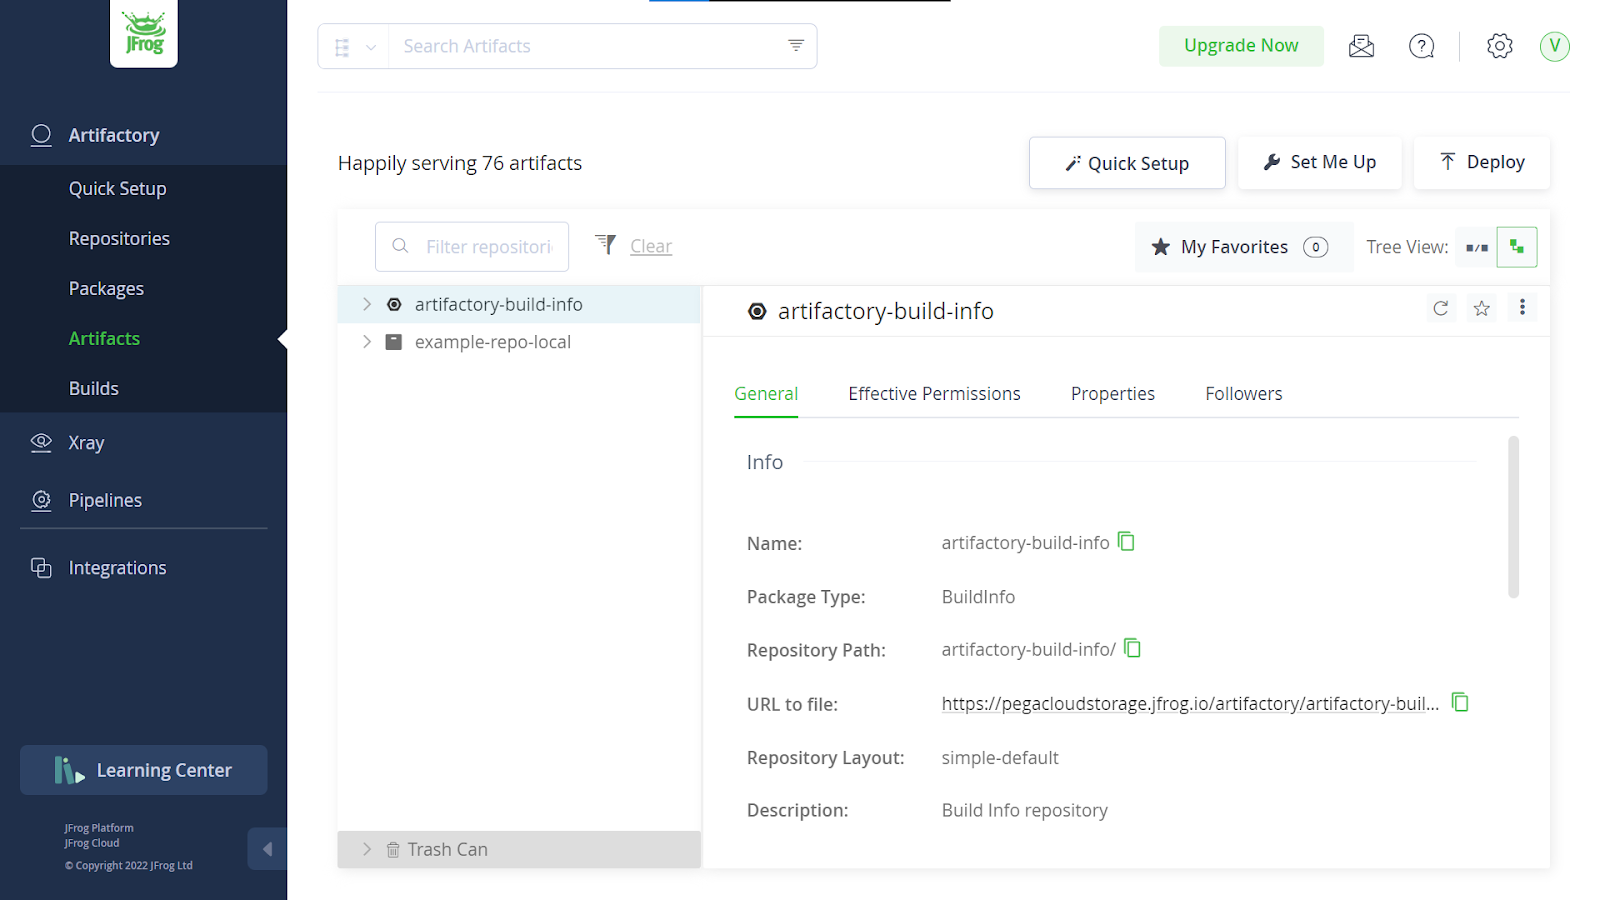1600x900 pixels.
Task: Click the details panel scrollbar
Action: click(1513, 517)
